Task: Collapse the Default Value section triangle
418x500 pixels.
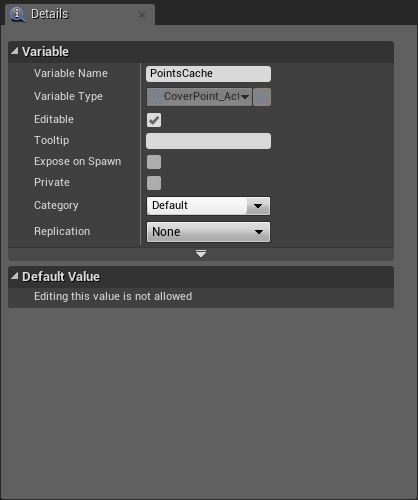Action: click(14, 276)
